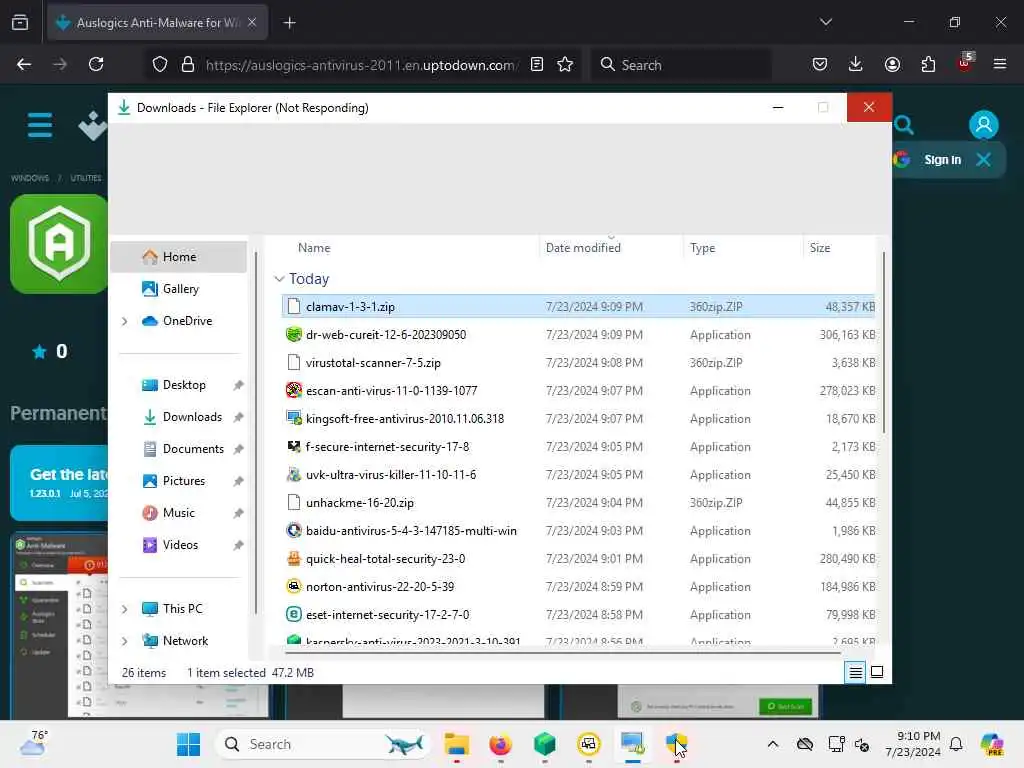Click the Firefox URL address field
The height and width of the screenshot is (768, 1024).
(360, 65)
